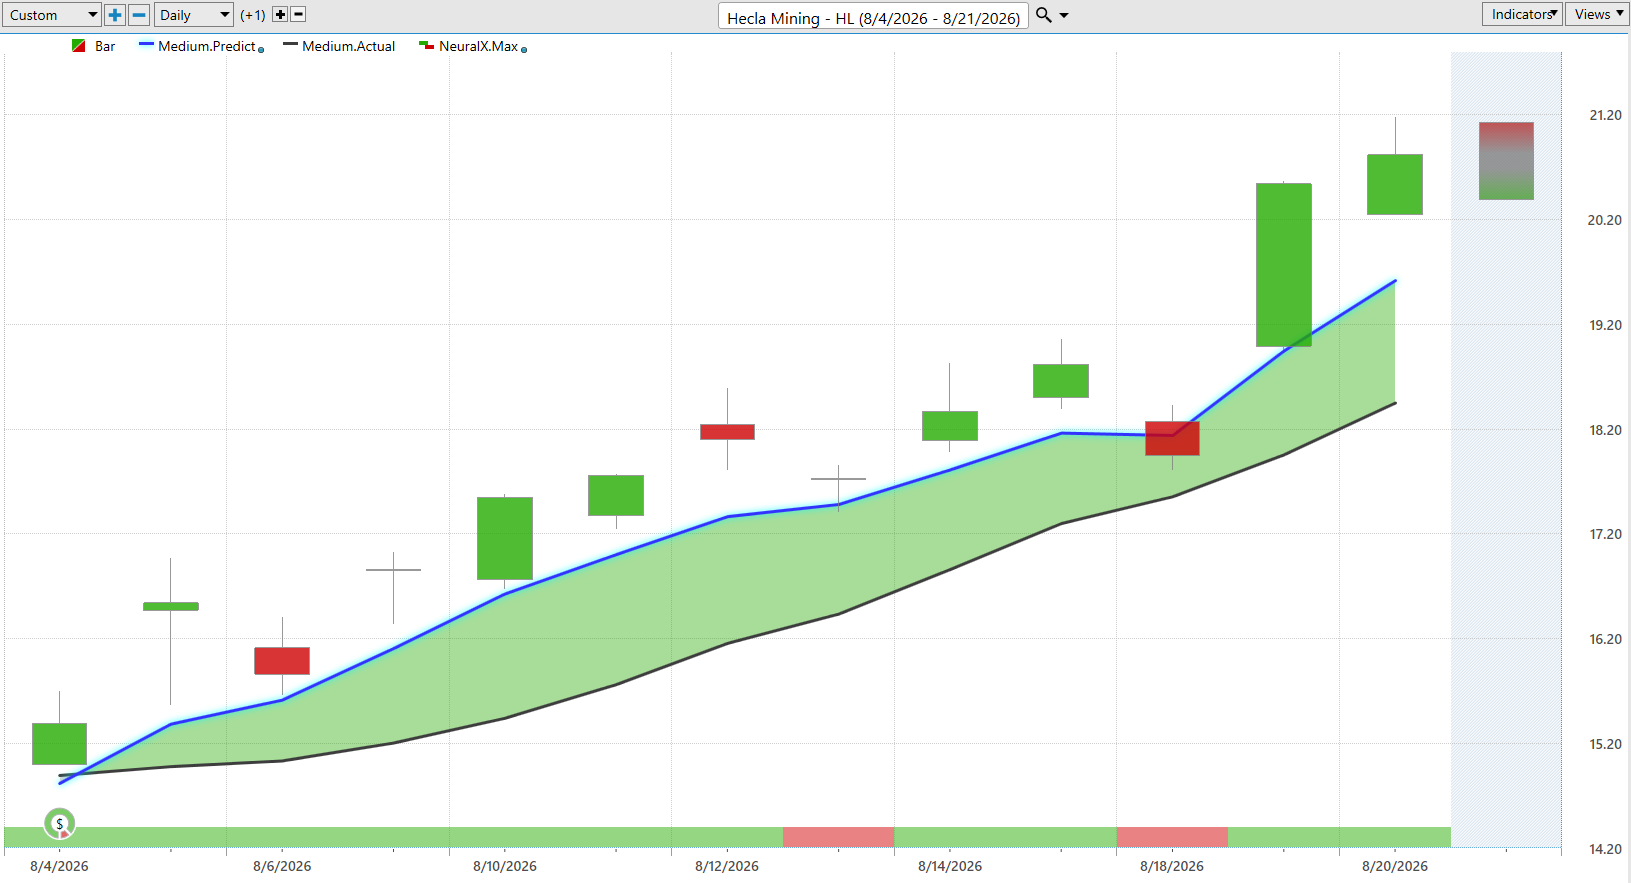
Task: Click the blue plus zoom-in button
Action: (115, 15)
